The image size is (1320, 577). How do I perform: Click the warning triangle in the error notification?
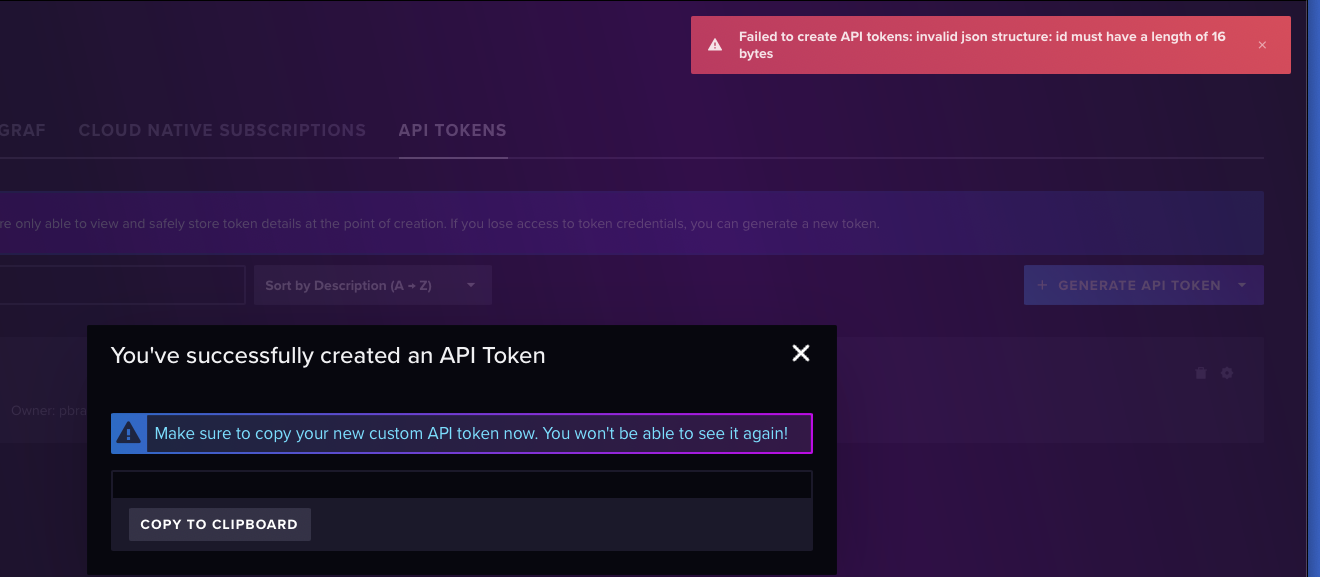(x=714, y=44)
